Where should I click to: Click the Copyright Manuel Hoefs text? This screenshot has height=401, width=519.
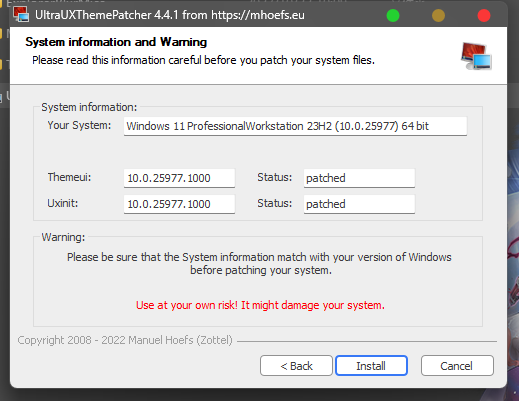pyautogui.click(x=125, y=340)
